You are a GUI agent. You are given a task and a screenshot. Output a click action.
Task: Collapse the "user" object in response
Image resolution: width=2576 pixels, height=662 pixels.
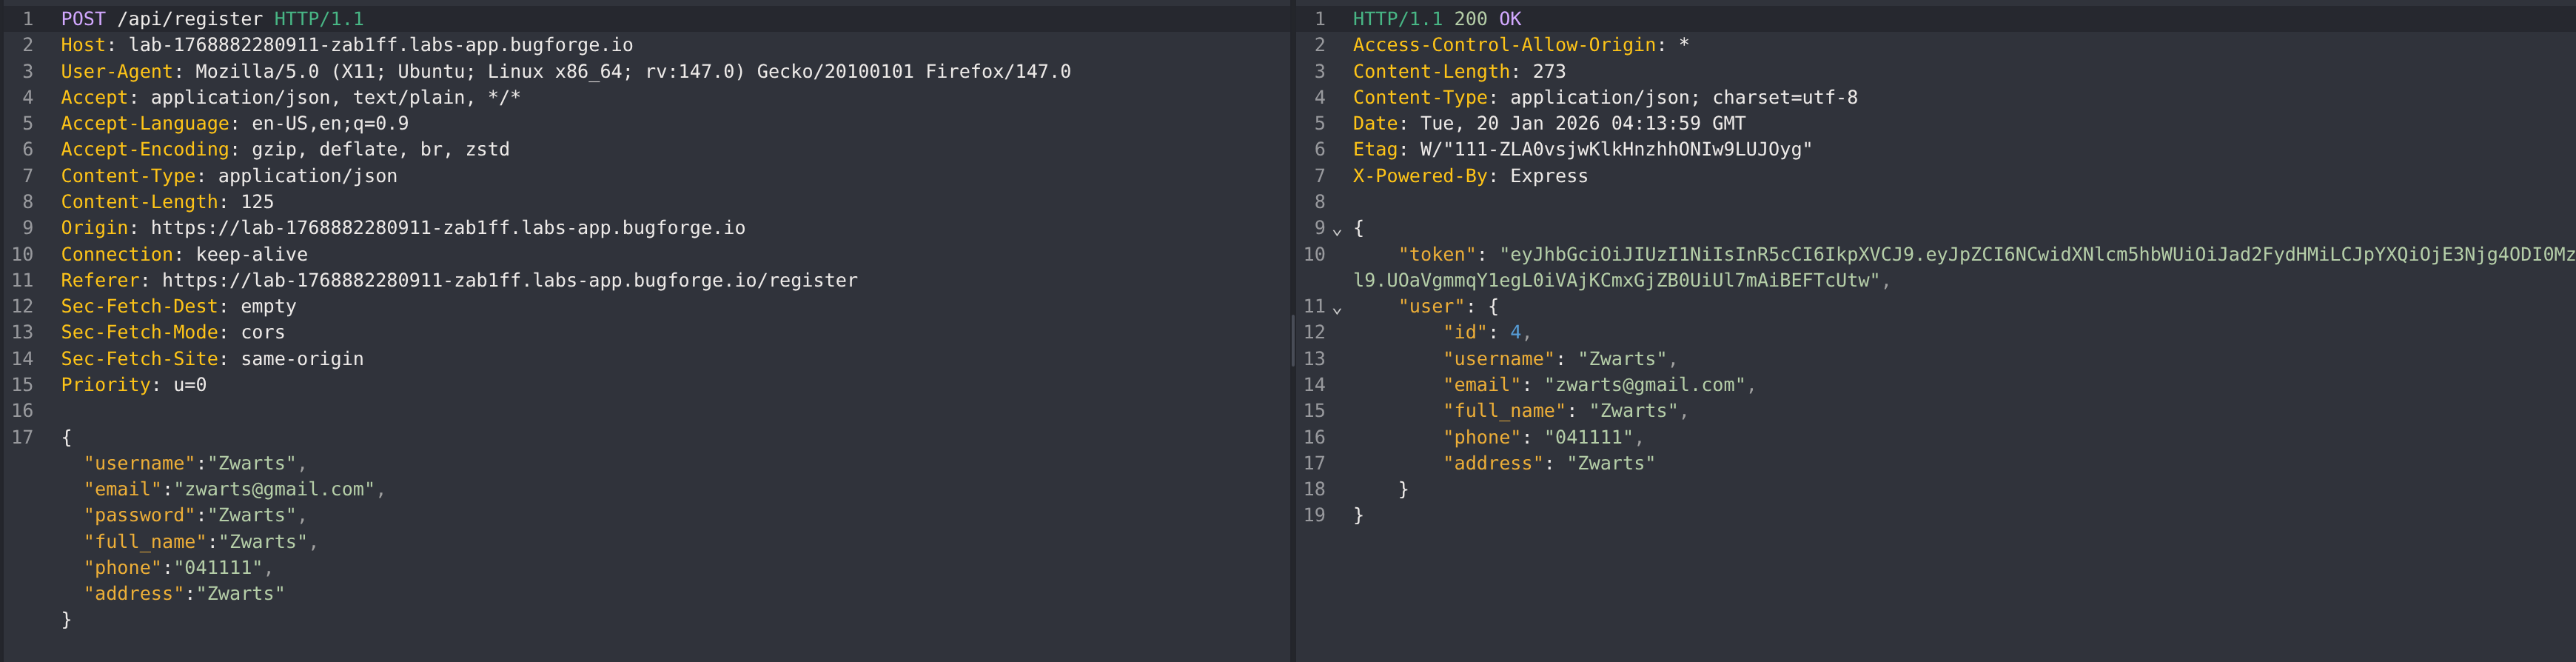[x=1337, y=308]
